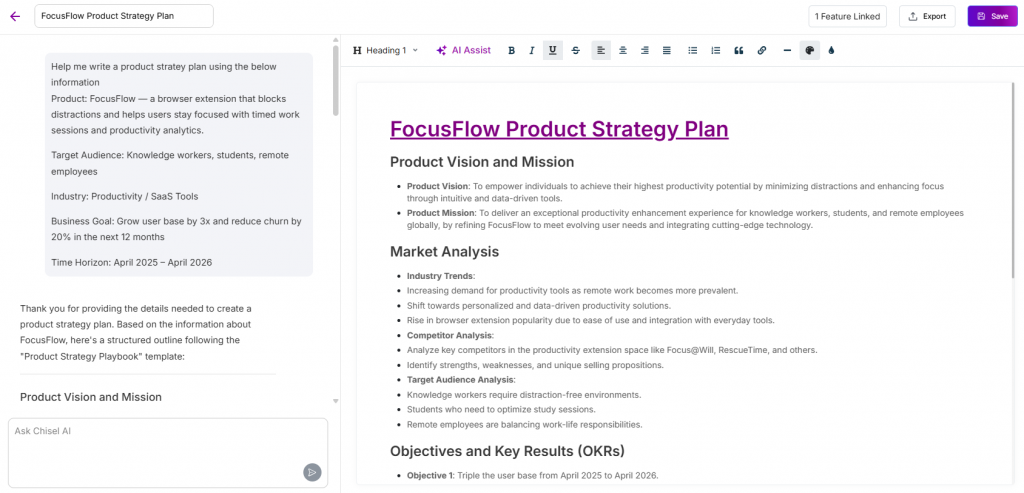This screenshot has height=493, width=1024.
Task: Click the FocusFlow Product Strategy Plan heading
Action: [x=559, y=129]
